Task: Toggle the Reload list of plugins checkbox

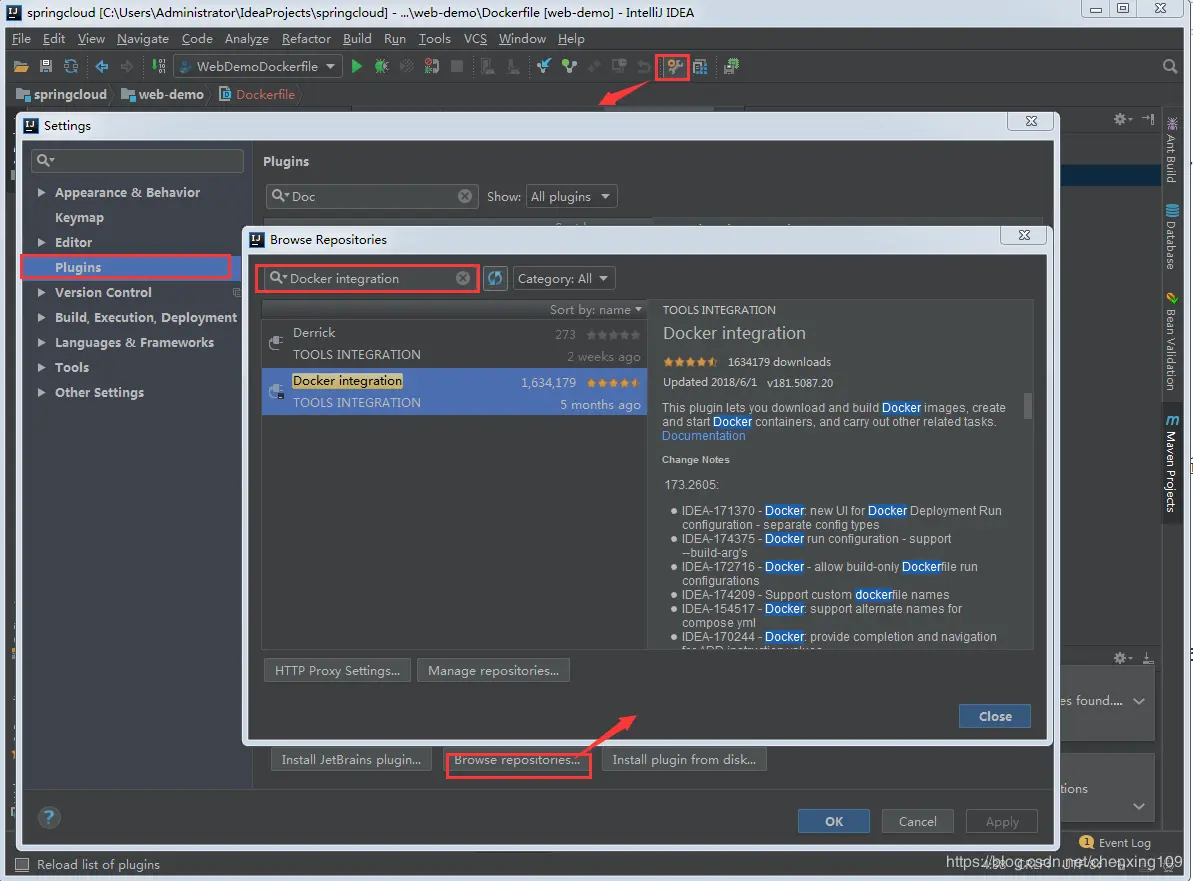Action: (x=22, y=865)
